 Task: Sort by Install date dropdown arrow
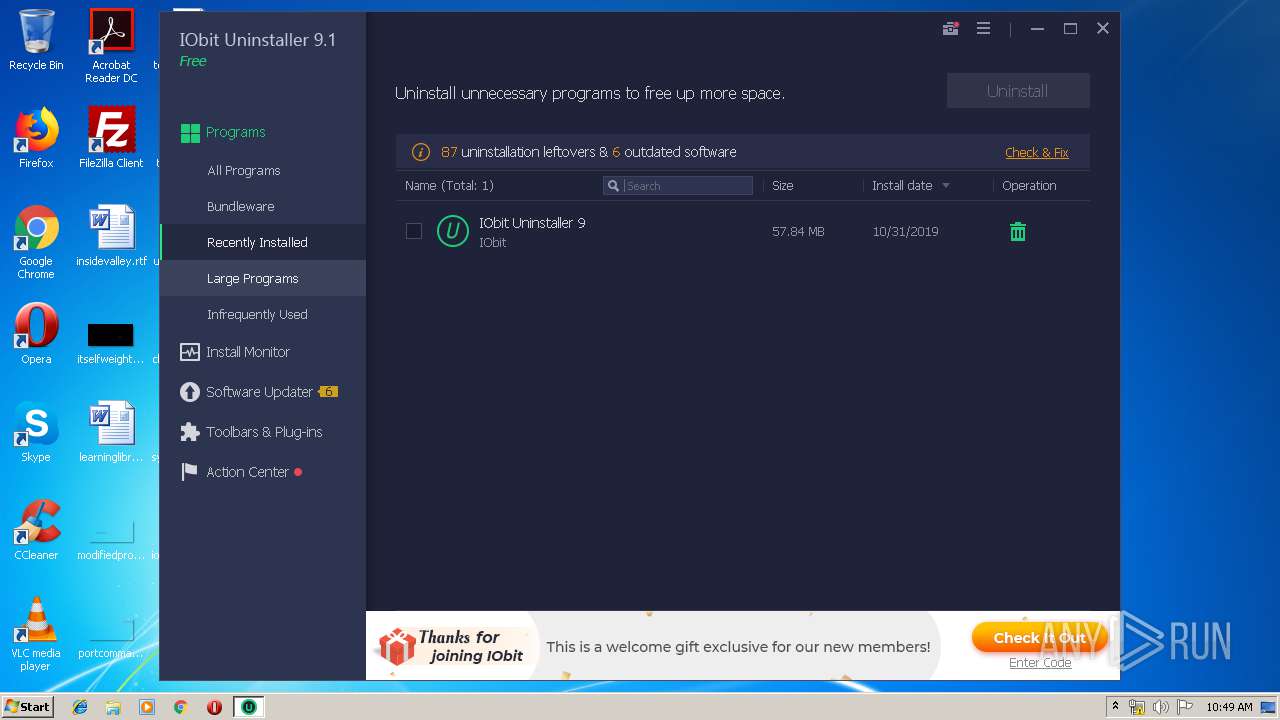(946, 186)
